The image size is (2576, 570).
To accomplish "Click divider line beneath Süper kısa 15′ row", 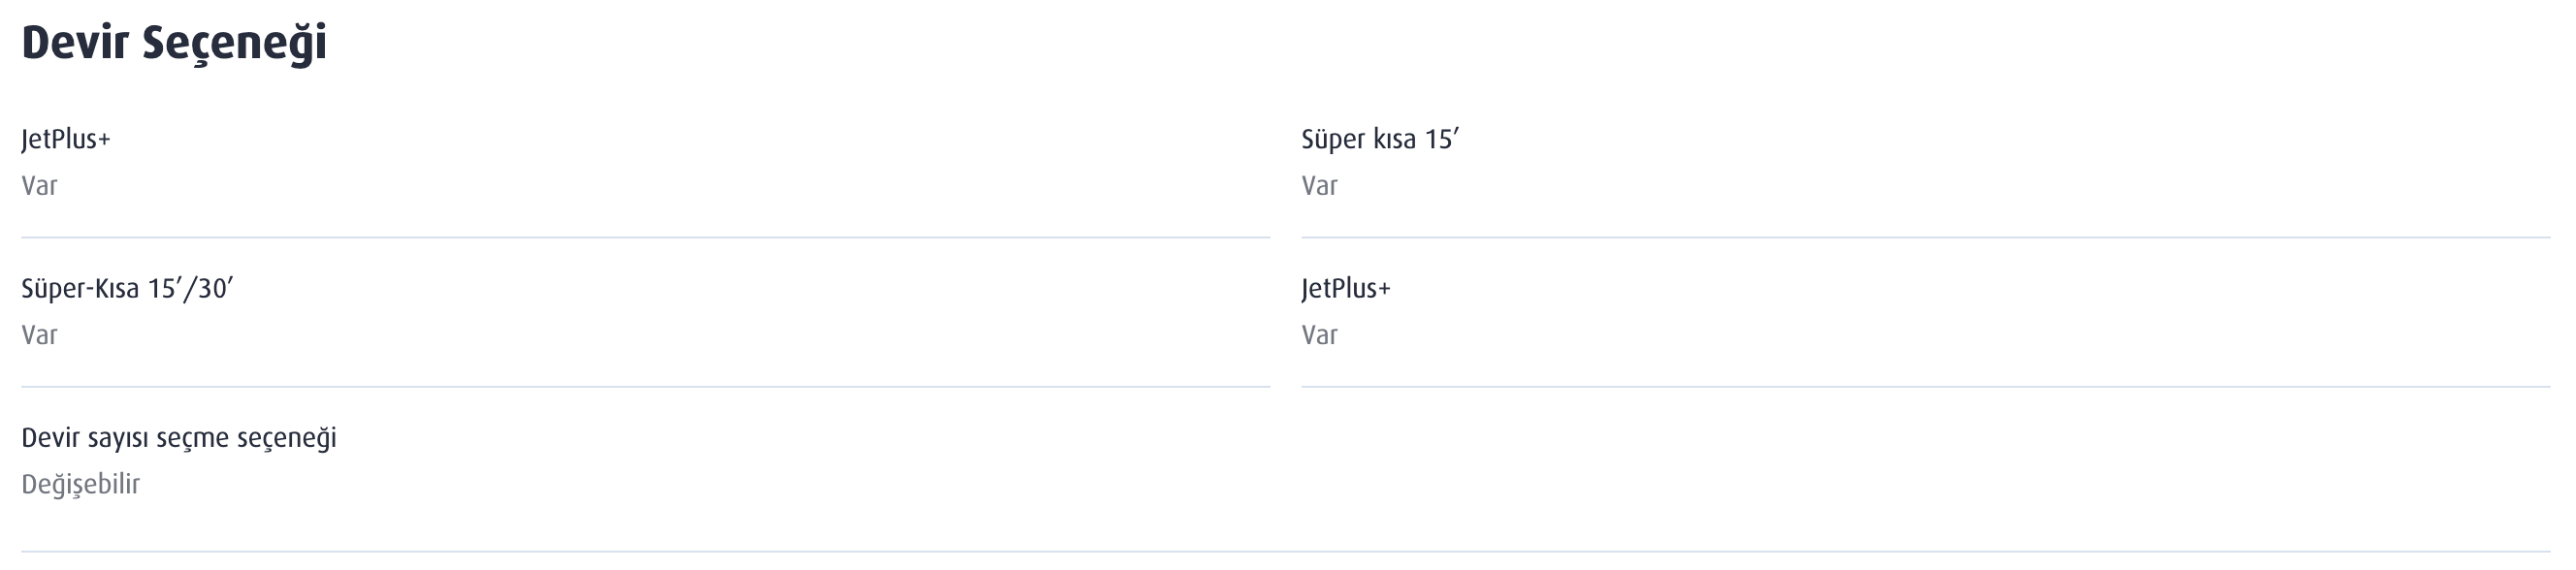I will click(1925, 237).
